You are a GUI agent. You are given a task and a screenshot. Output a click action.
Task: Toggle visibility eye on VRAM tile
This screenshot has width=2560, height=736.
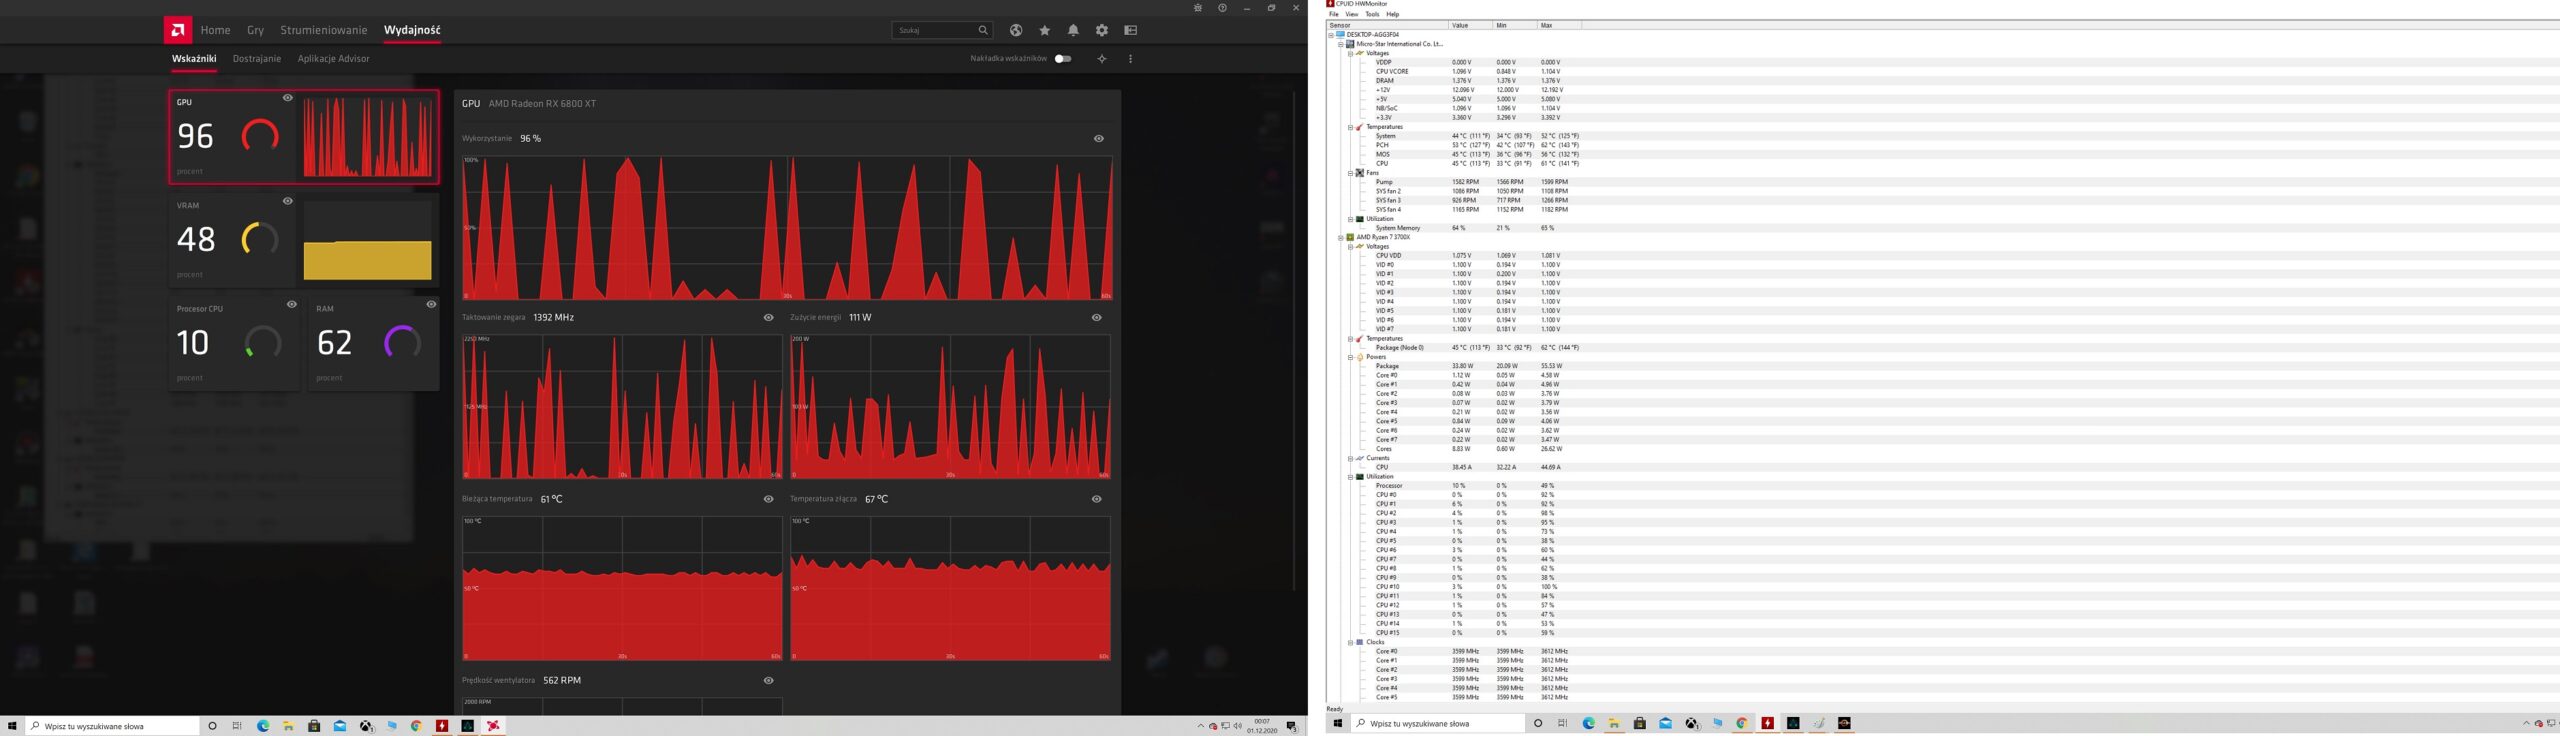tap(288, 201)
